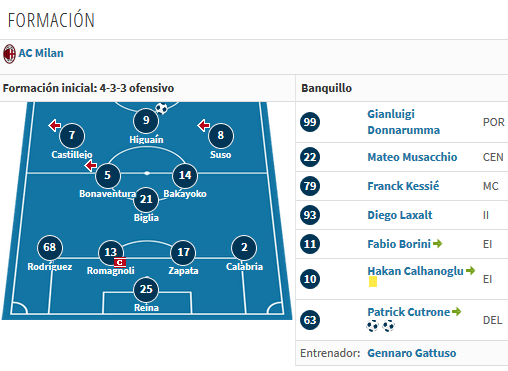This screenshot has height=371, width=508.
Task: Click the number 99 badge on the bench
Action: click(310, 122)
